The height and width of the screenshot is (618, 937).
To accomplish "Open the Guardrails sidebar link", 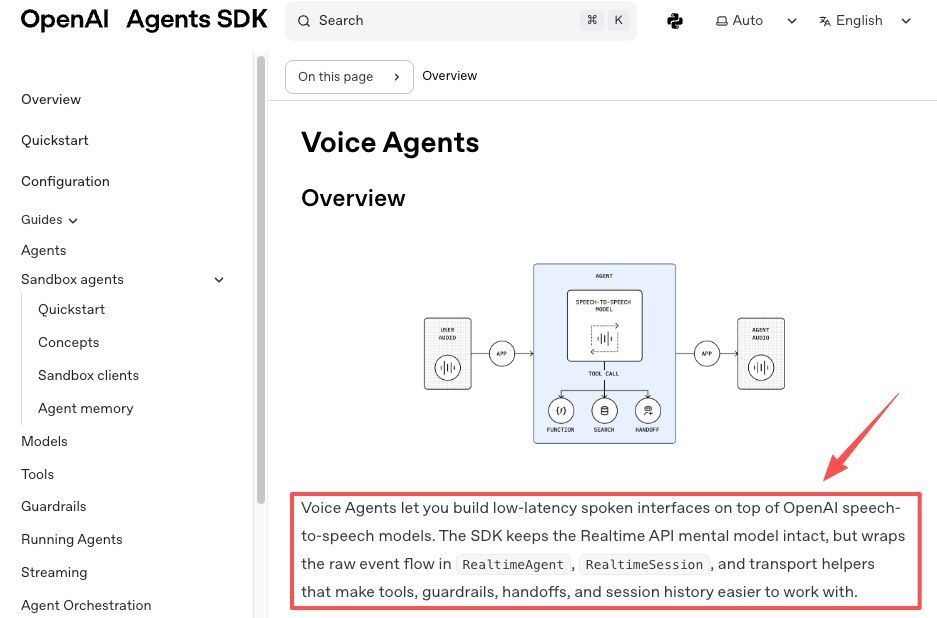I will pyautogui.click(x=54, y=506).
